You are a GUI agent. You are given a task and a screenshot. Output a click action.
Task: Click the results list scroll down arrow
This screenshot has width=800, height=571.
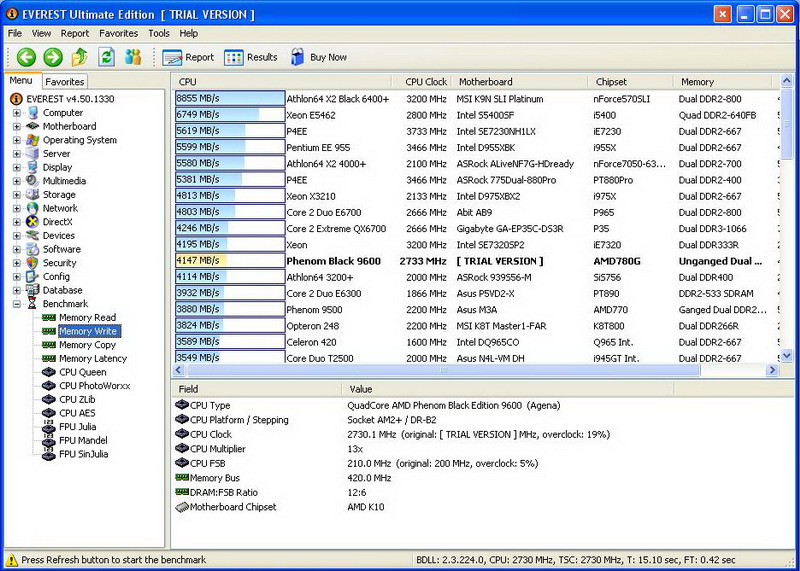[x=786, y=356]
